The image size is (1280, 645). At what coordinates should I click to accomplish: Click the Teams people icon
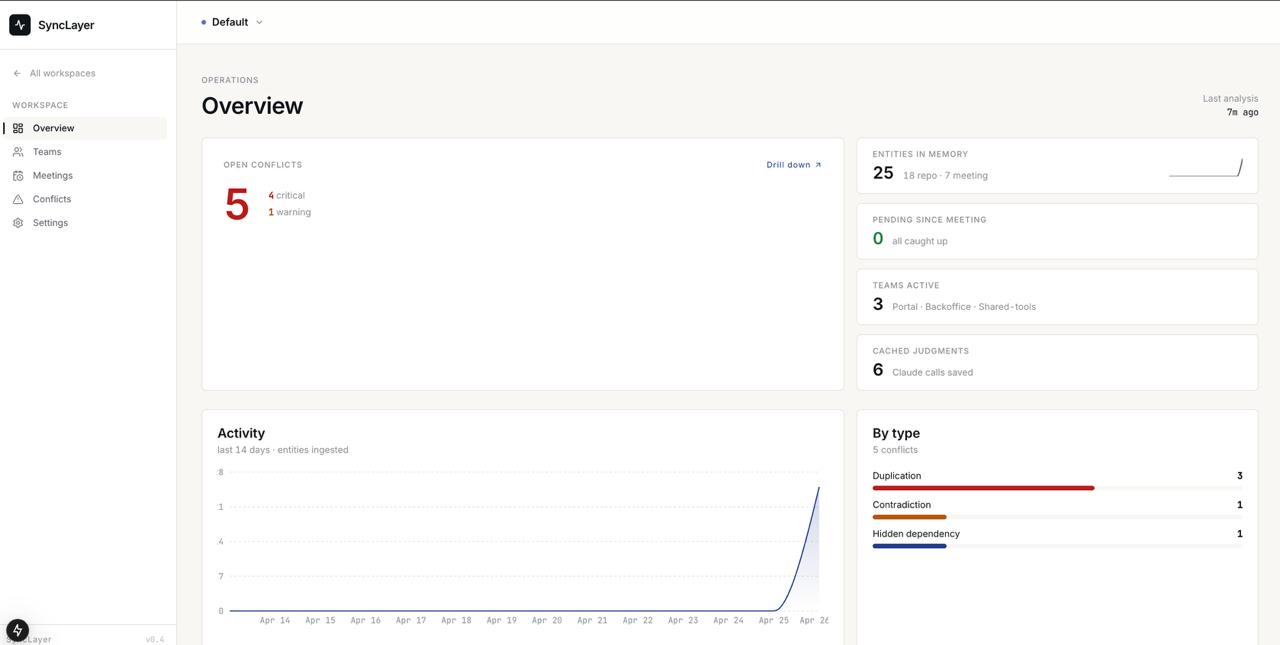pos(18,152)
